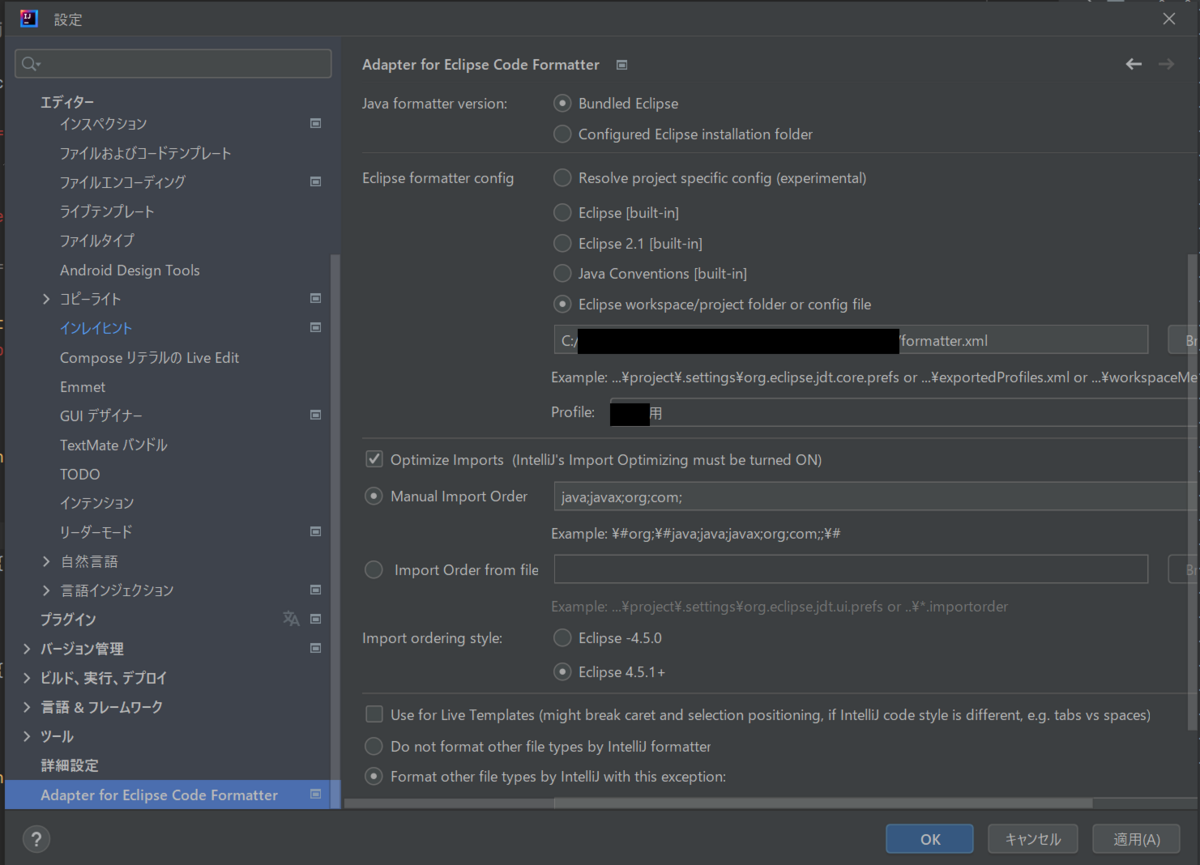Viewport: 1200px width, 865px height.
Task: Close the 設定 dialog
Action: (1169, 19)
